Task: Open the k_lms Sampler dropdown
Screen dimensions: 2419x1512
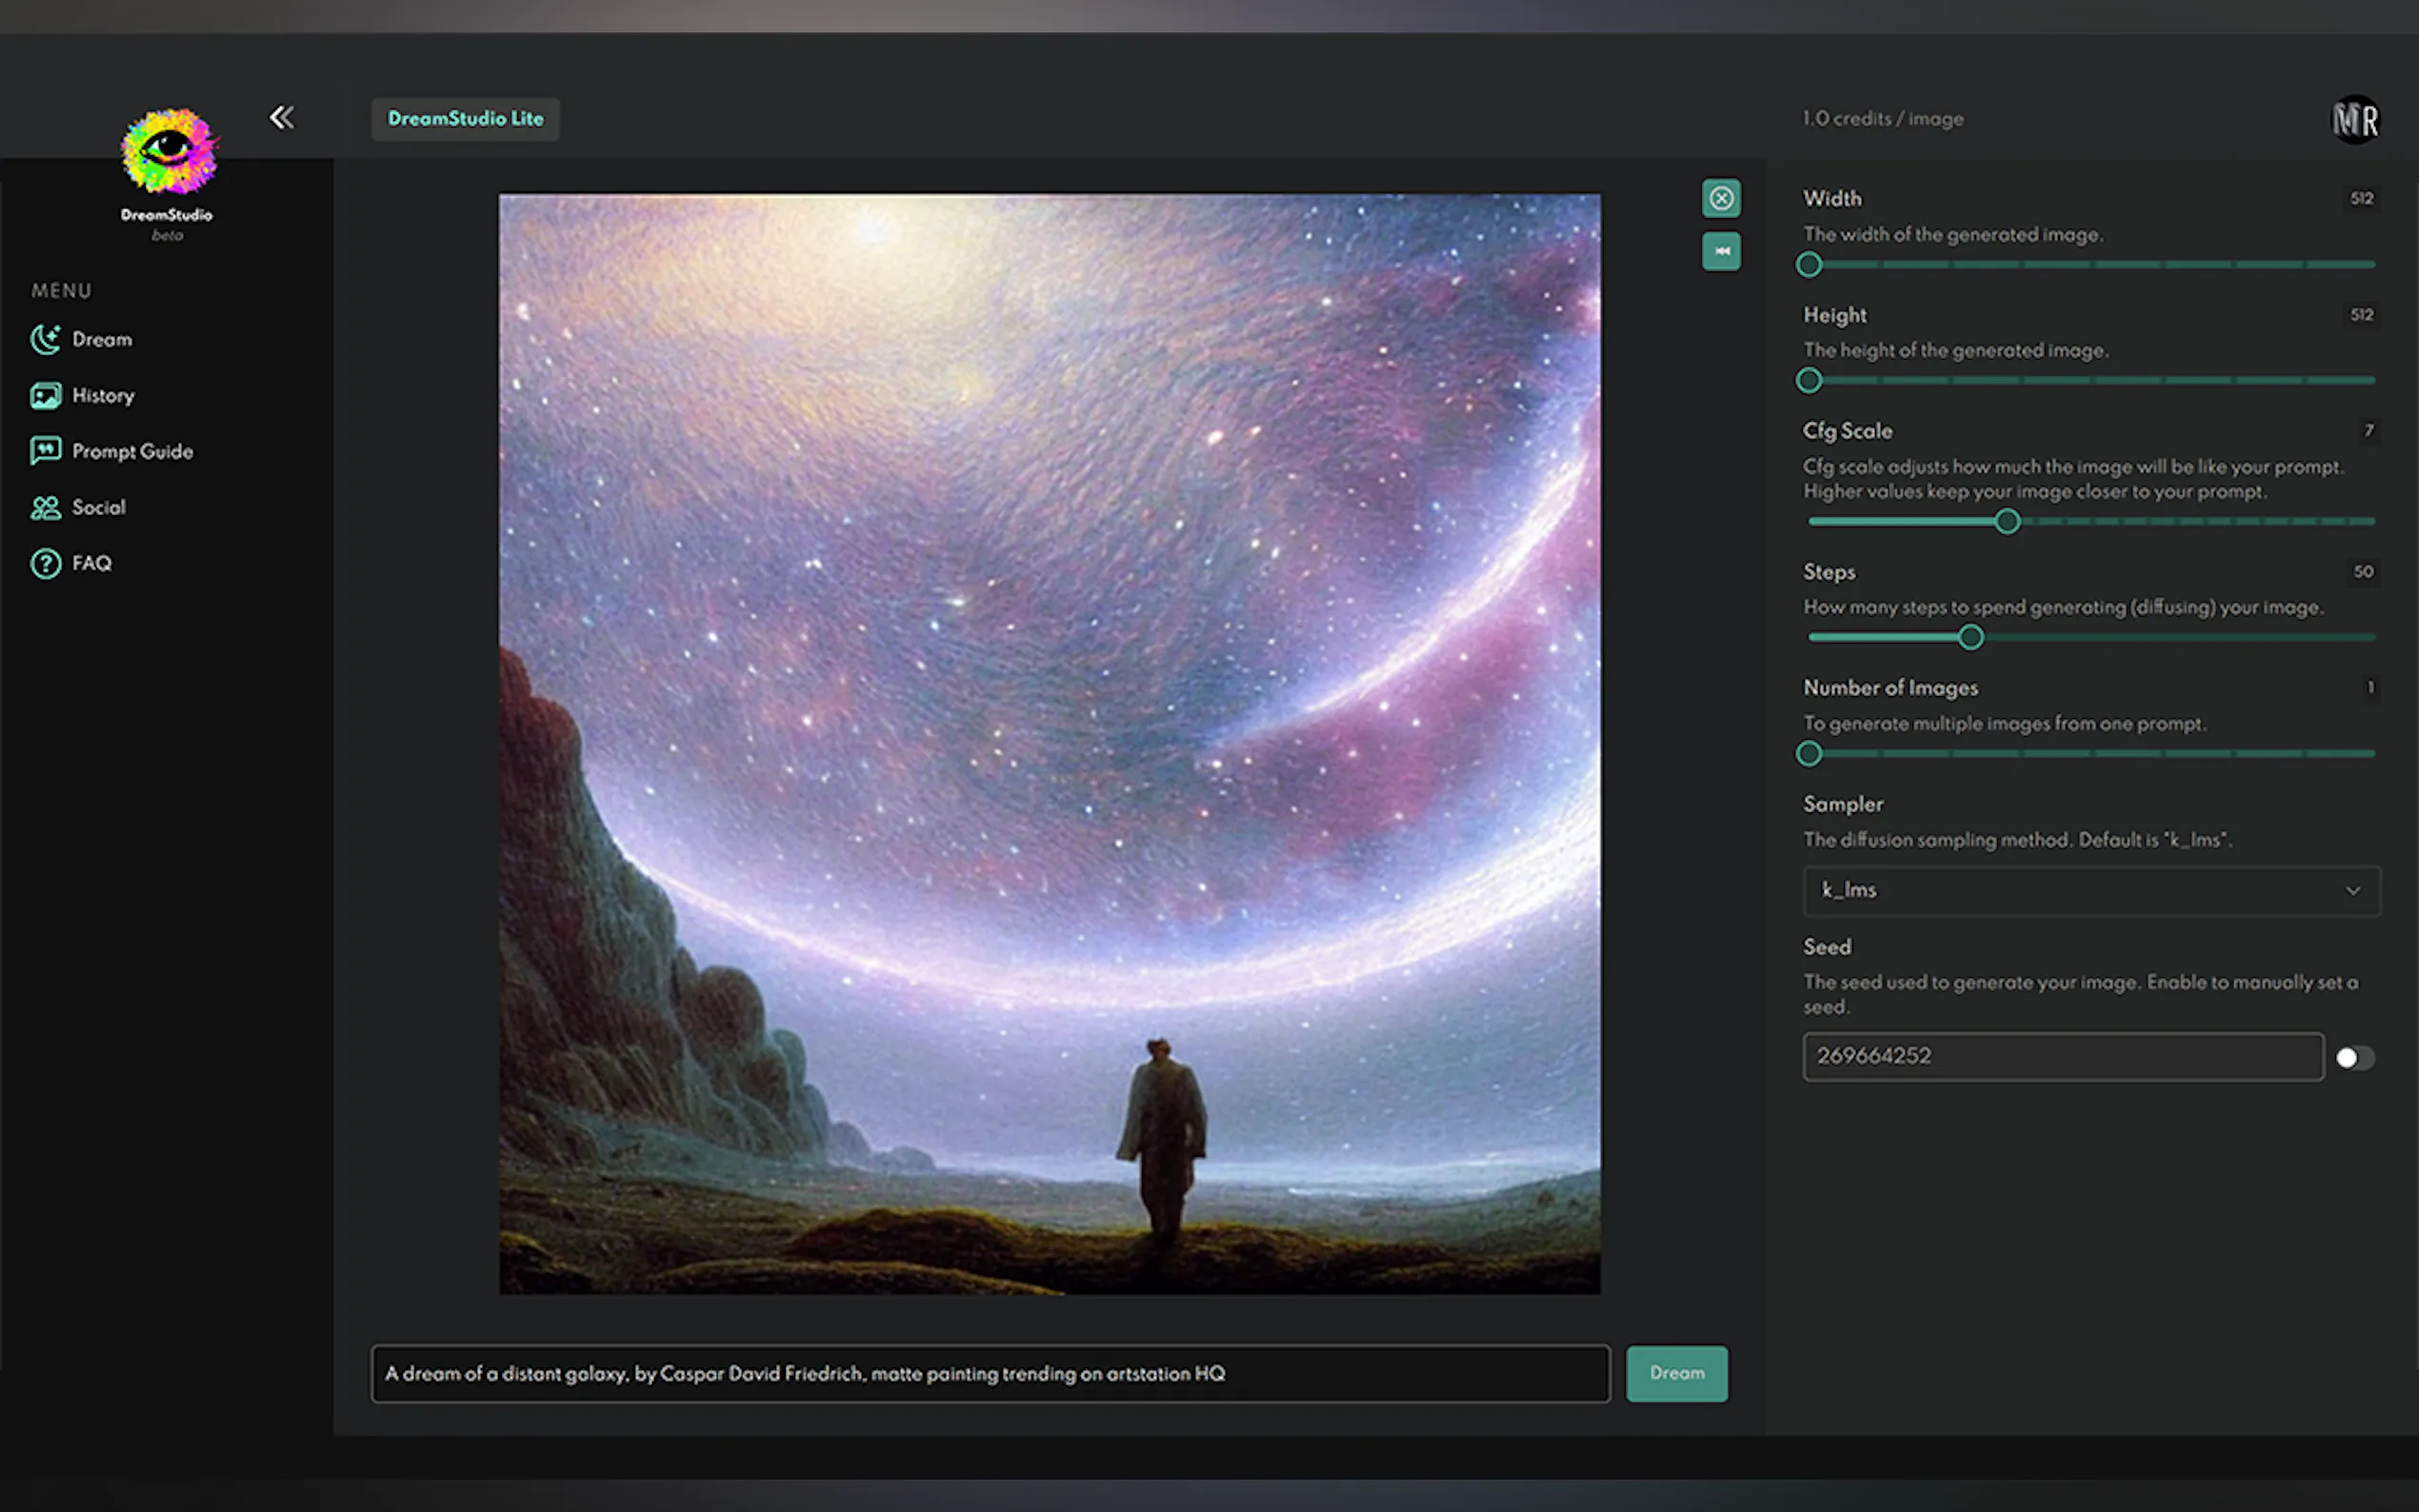Action: pyautogui.click(x=2090, y=890)
